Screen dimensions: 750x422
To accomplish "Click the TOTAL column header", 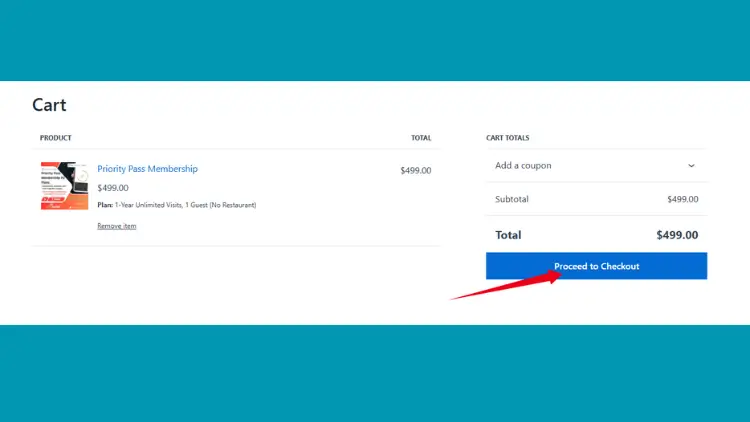I will [421, 138].
